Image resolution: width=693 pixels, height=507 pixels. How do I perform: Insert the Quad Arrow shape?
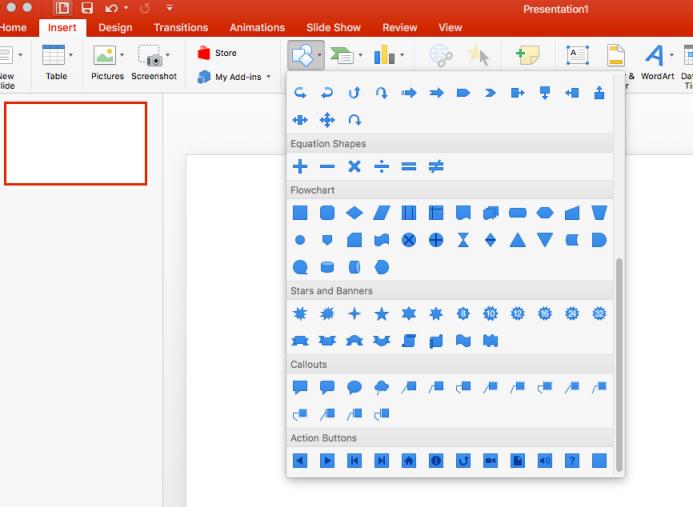click(x=327, y=120)
